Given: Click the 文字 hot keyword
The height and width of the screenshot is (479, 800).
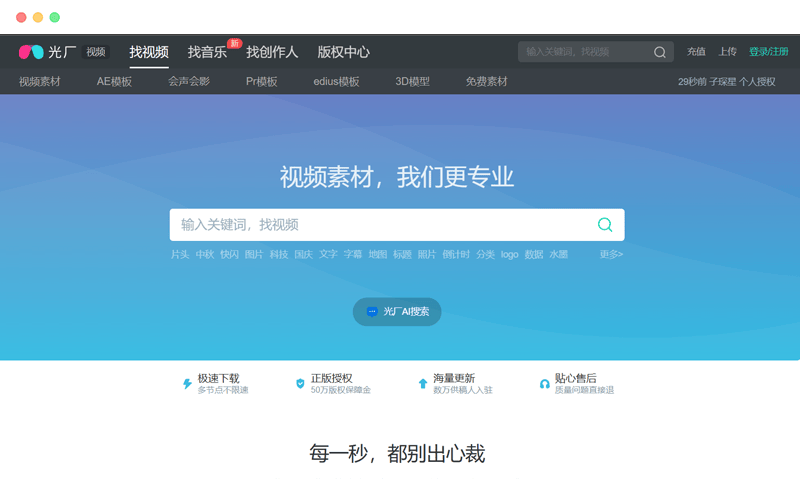Looking at the screenshot, I should (328, 254).
